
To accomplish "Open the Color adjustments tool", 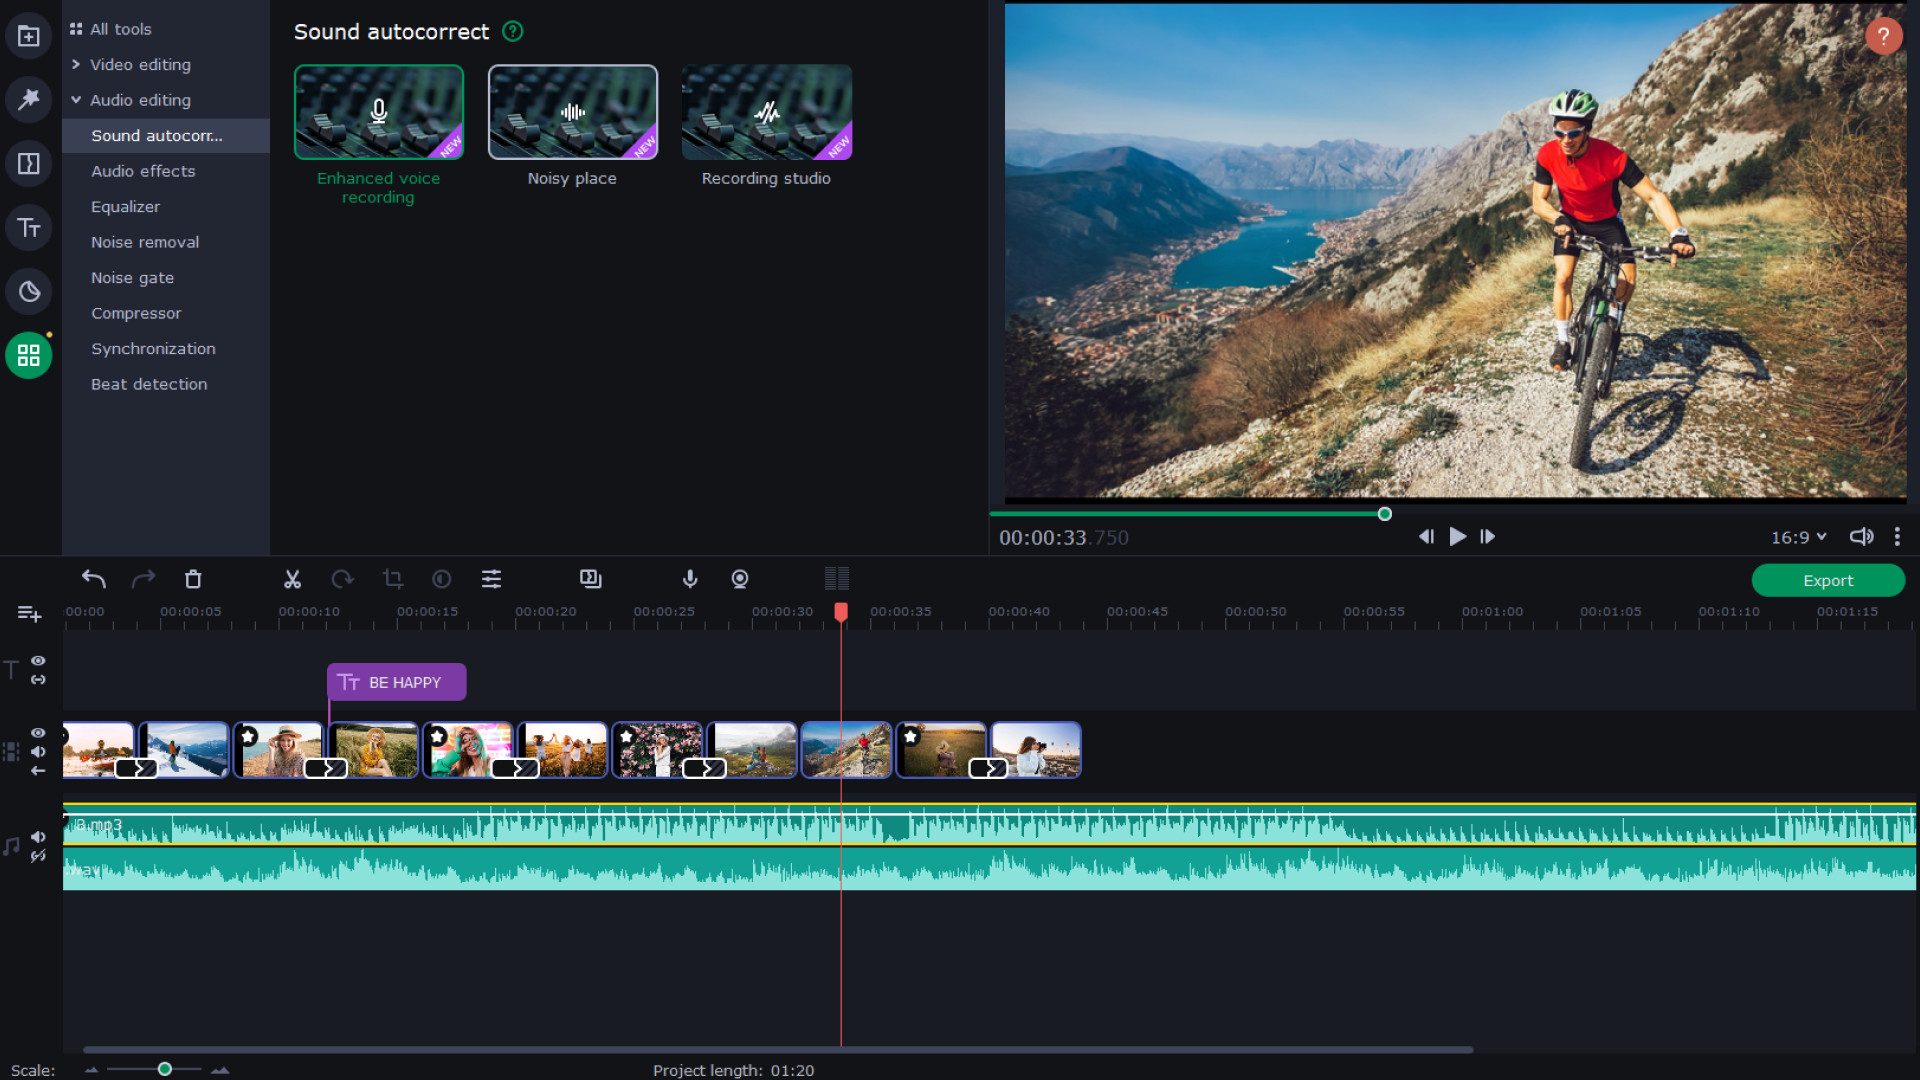I will pyautogui.click(x=441, y=579).
